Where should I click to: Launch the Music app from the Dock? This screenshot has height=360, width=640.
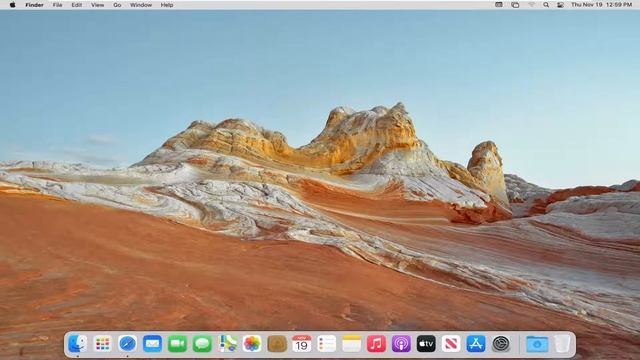[x=376, y=344]
